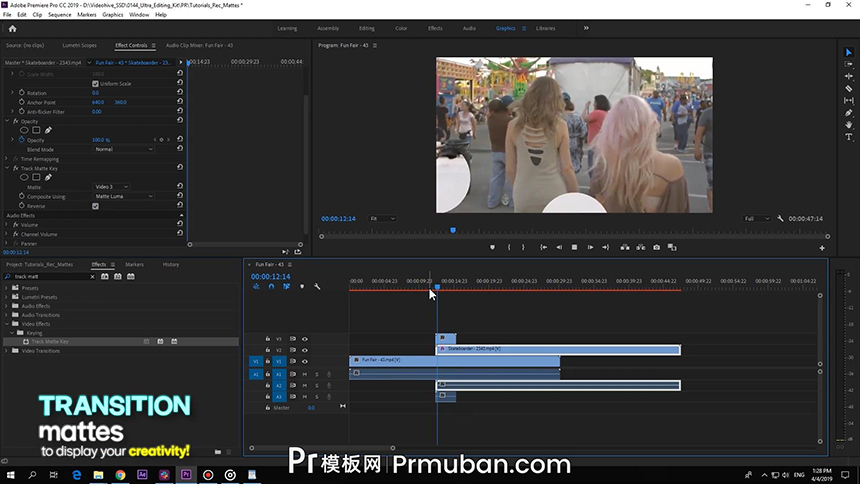
Task: Click Mark In bracket button
Action: [509, 247]
